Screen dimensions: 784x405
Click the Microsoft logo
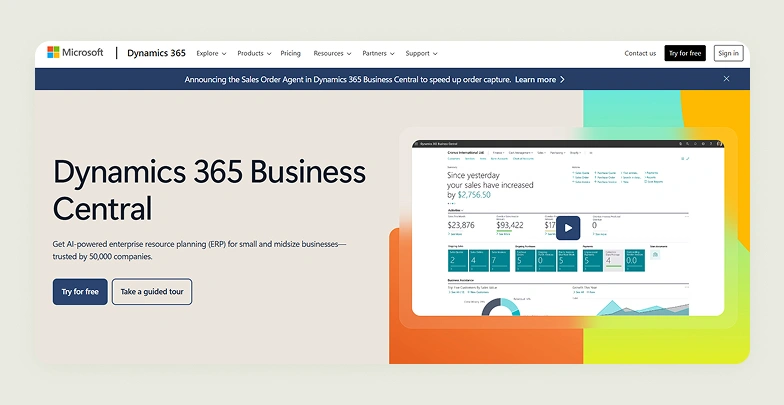75,52
